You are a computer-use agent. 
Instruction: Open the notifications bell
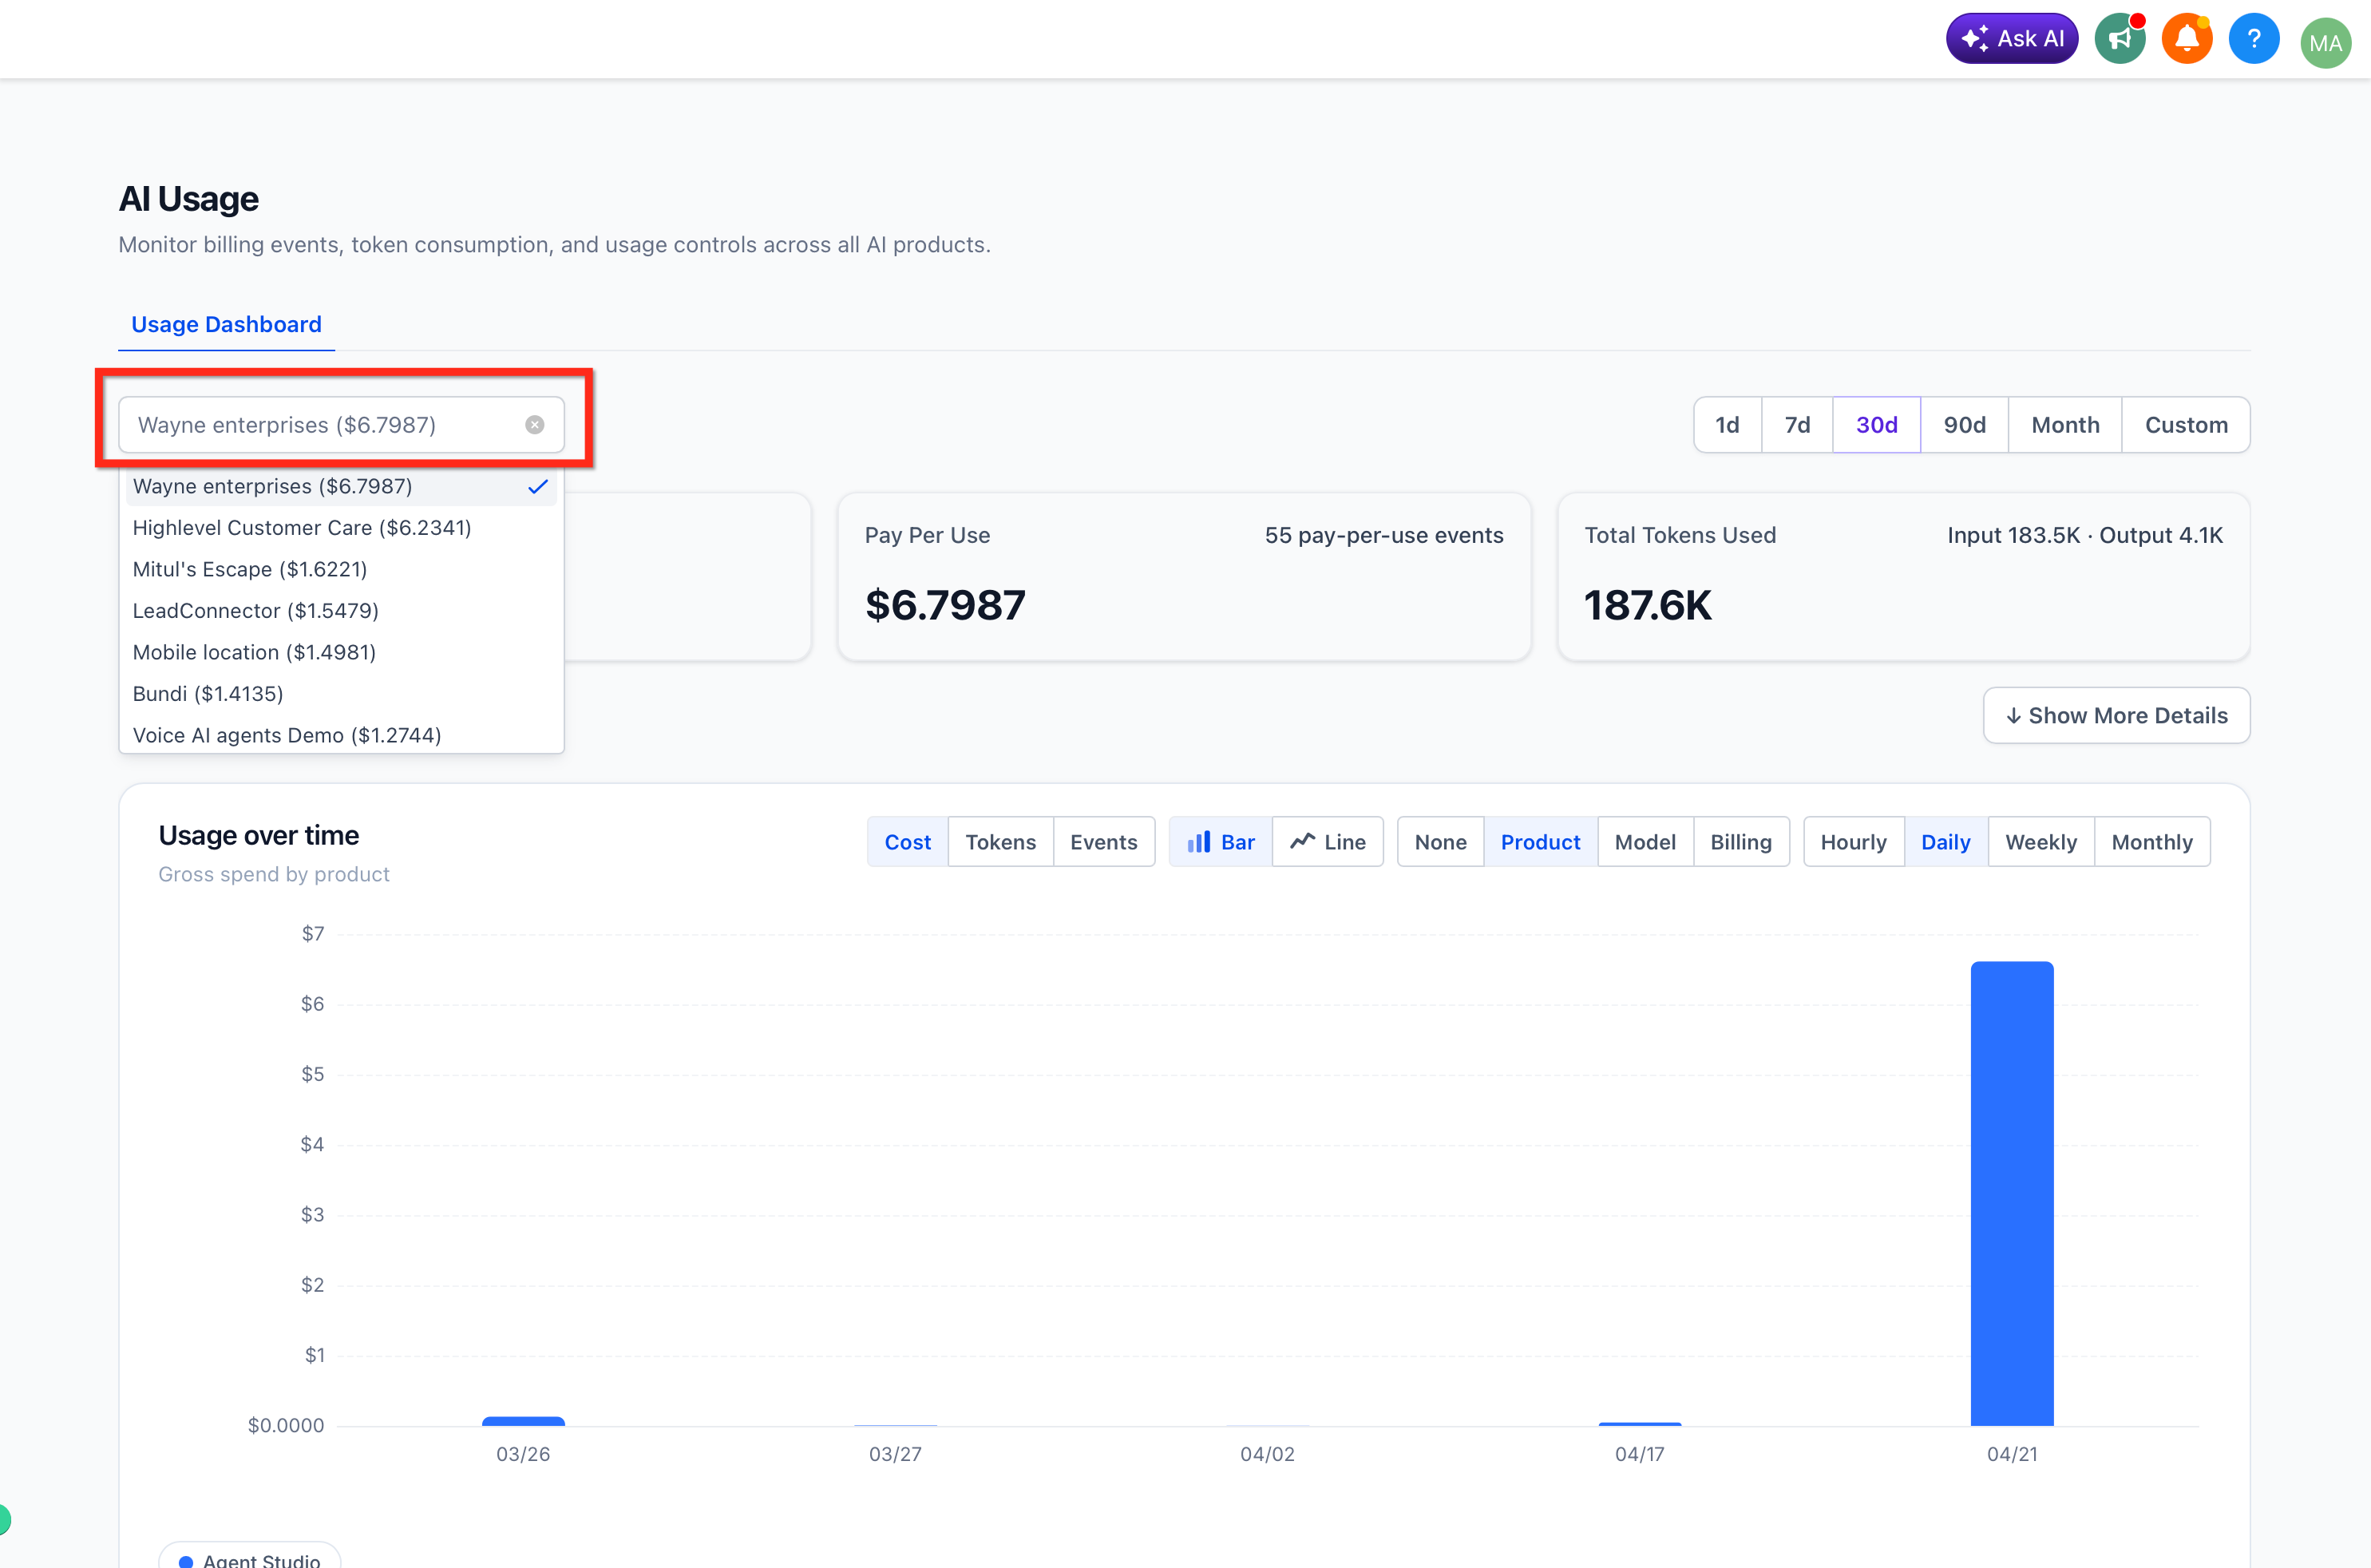(2186, 39)
